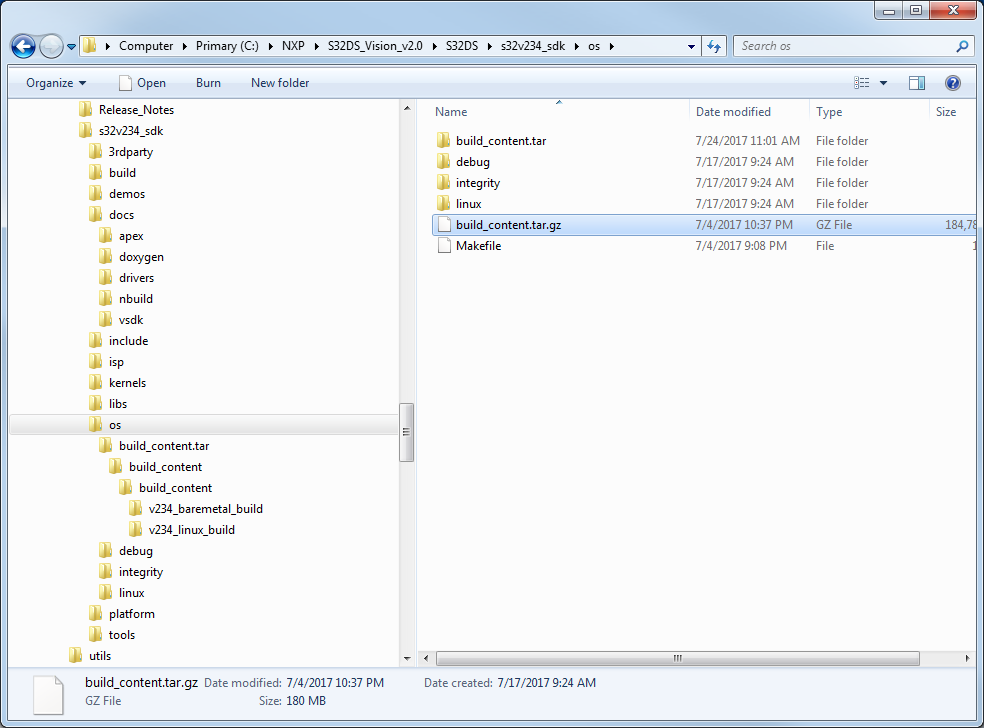Viewport: 984px width, 728px height.
Task: Click the tree pane scroll up arrow
Action: pyautogui.click(x=407, y=108)
